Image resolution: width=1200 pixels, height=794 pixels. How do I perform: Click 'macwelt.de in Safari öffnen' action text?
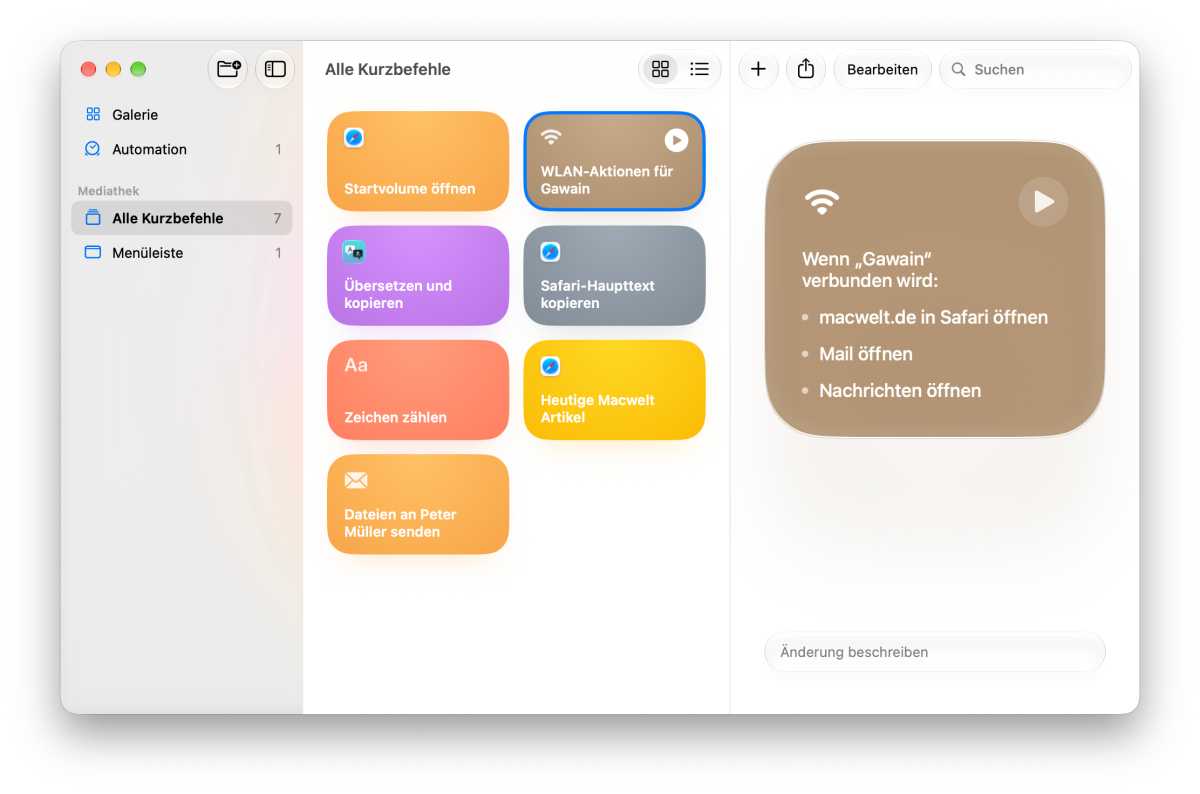933,318
